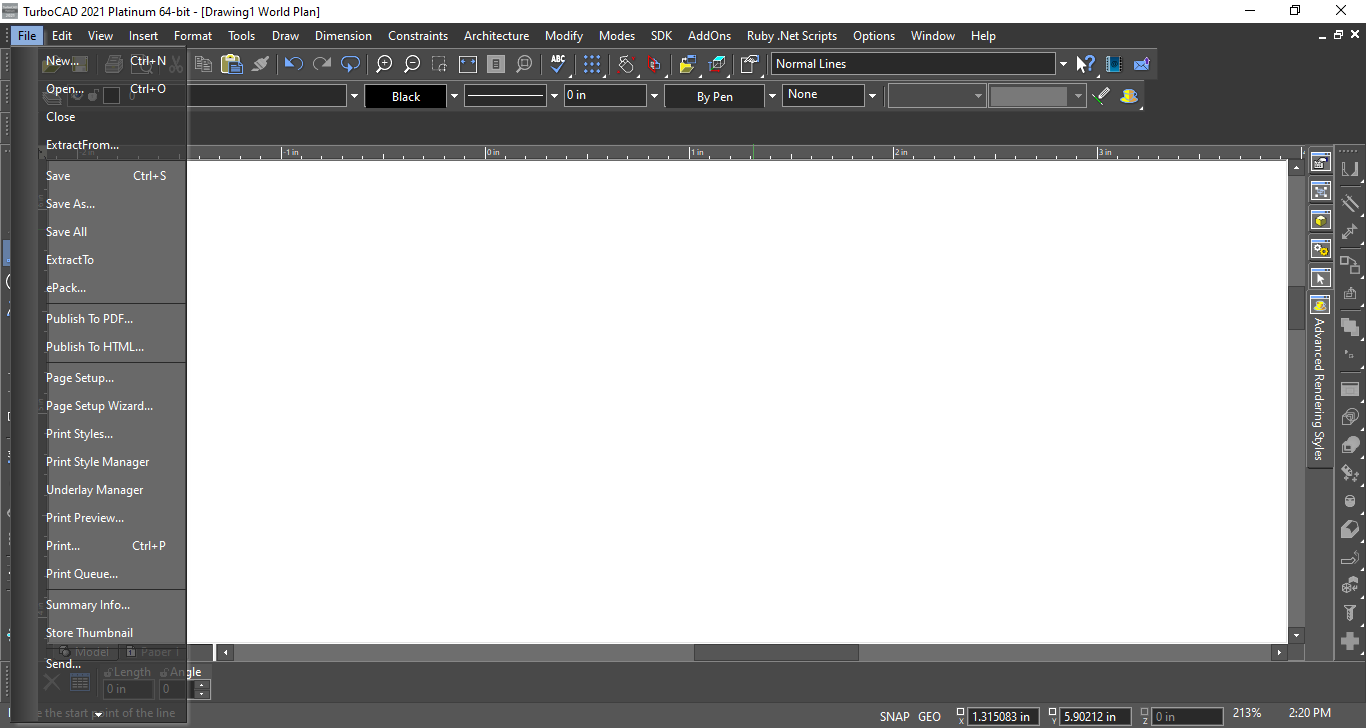Click the horizontal scrollbar thumb

tap(776, 652)
